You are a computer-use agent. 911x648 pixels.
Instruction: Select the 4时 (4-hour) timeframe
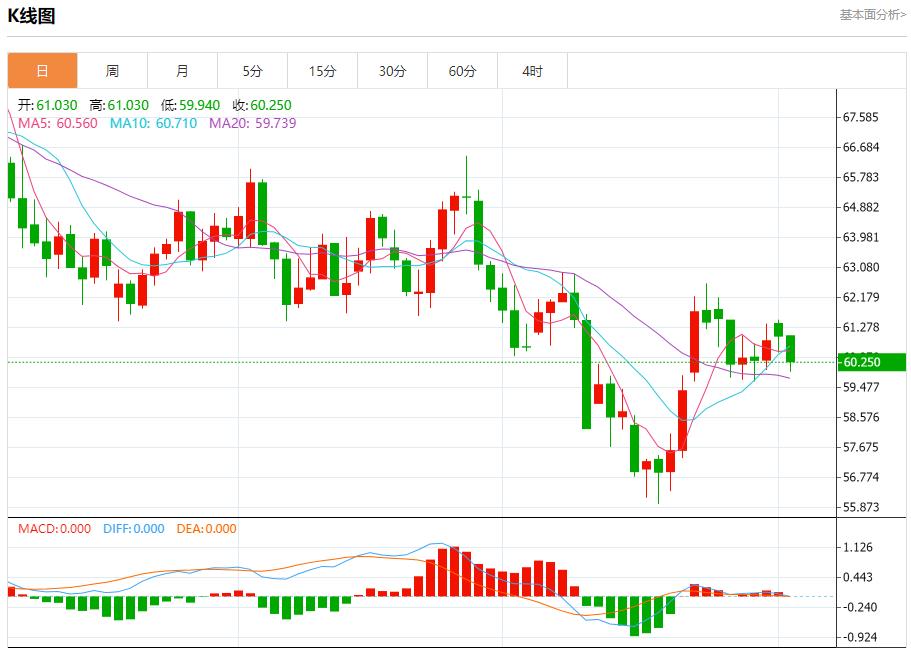click(533, 70)
